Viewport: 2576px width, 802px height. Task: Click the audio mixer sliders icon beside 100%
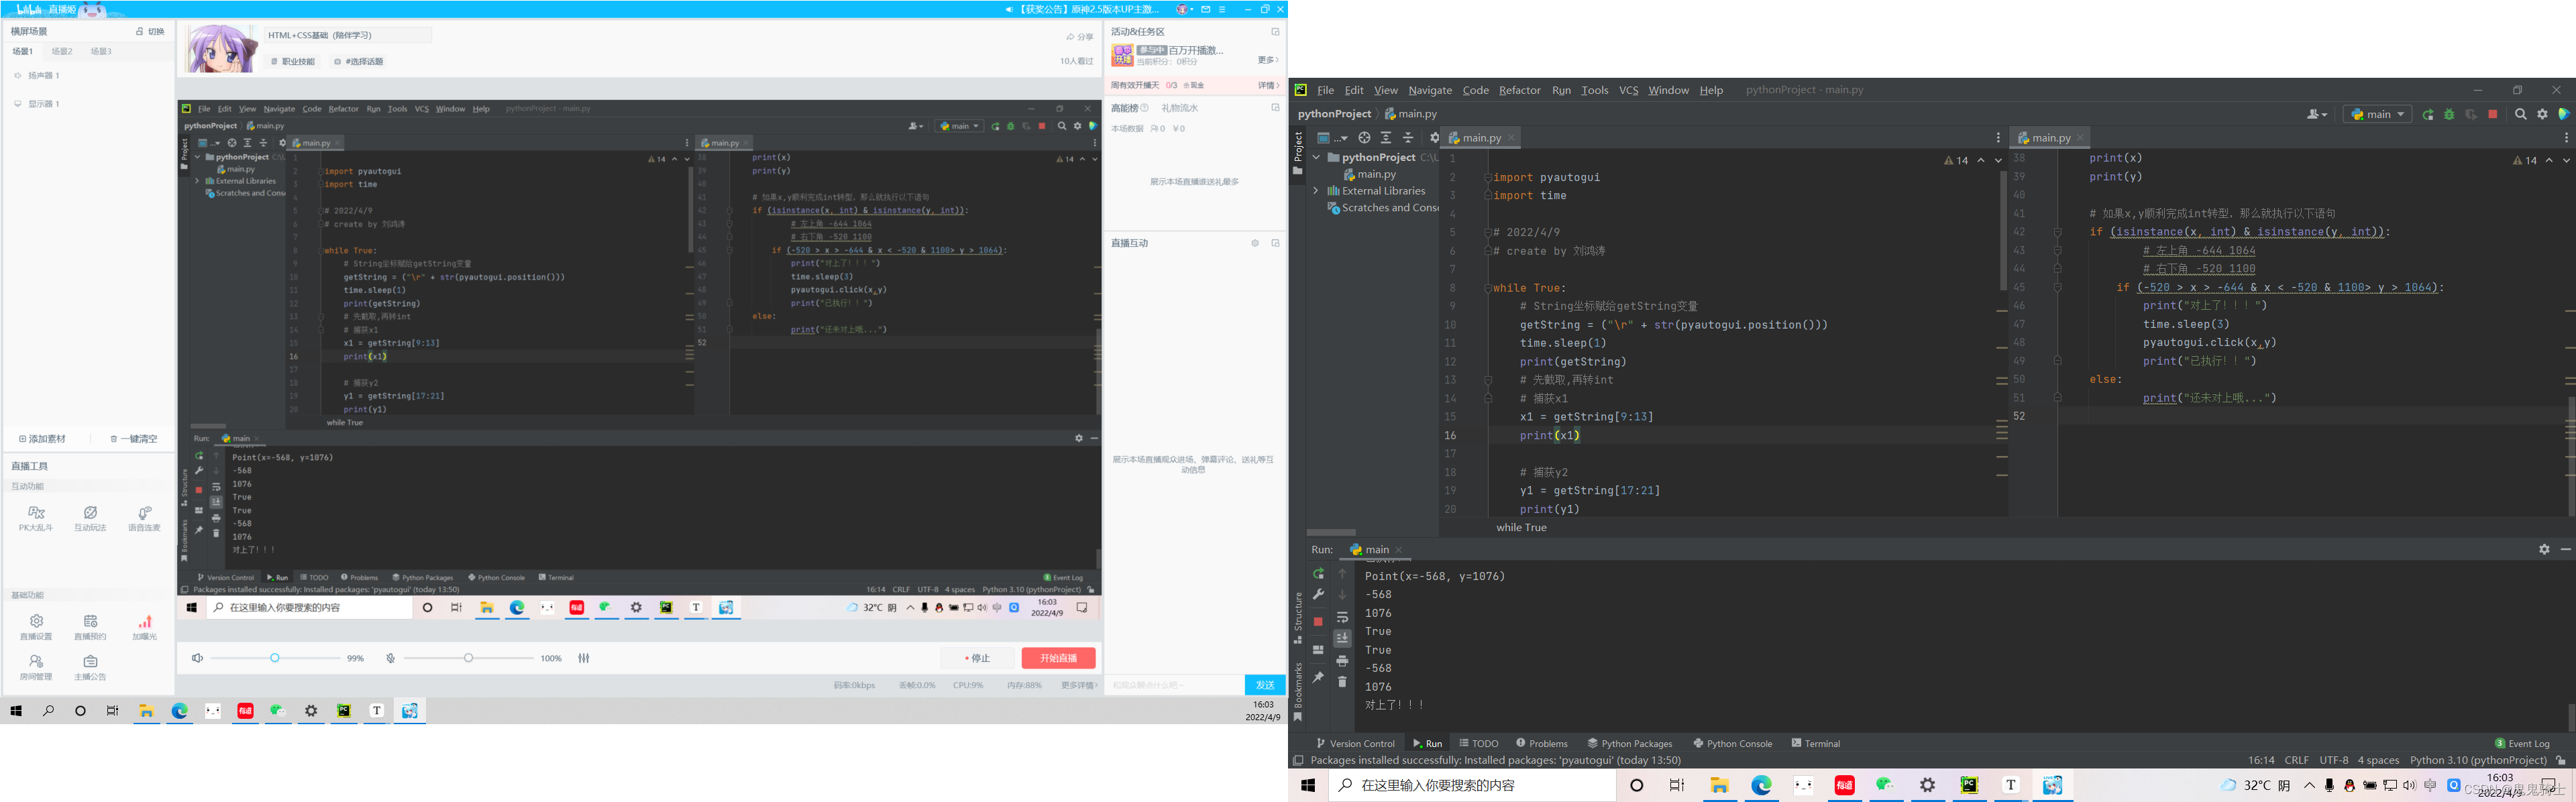584,658
